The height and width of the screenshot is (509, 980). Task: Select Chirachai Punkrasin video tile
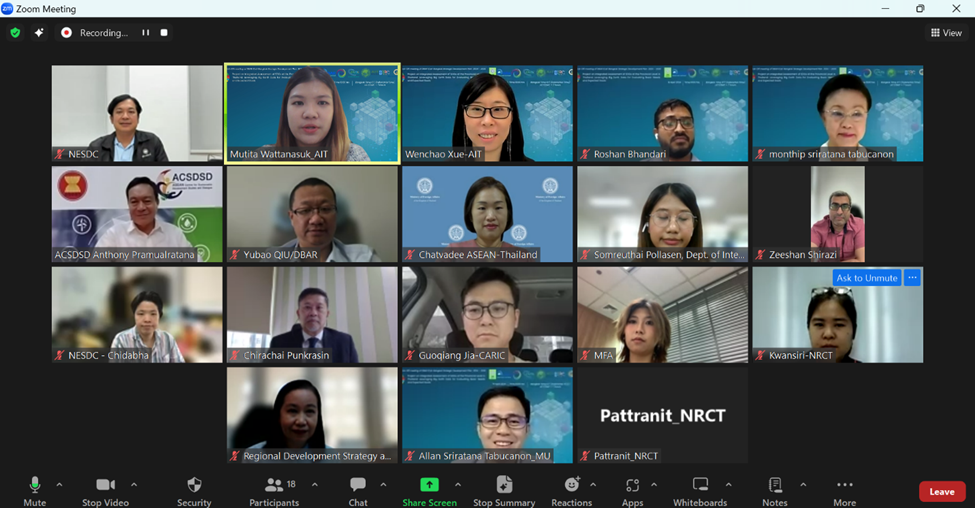pyautogui.click(x=312, y=315)
